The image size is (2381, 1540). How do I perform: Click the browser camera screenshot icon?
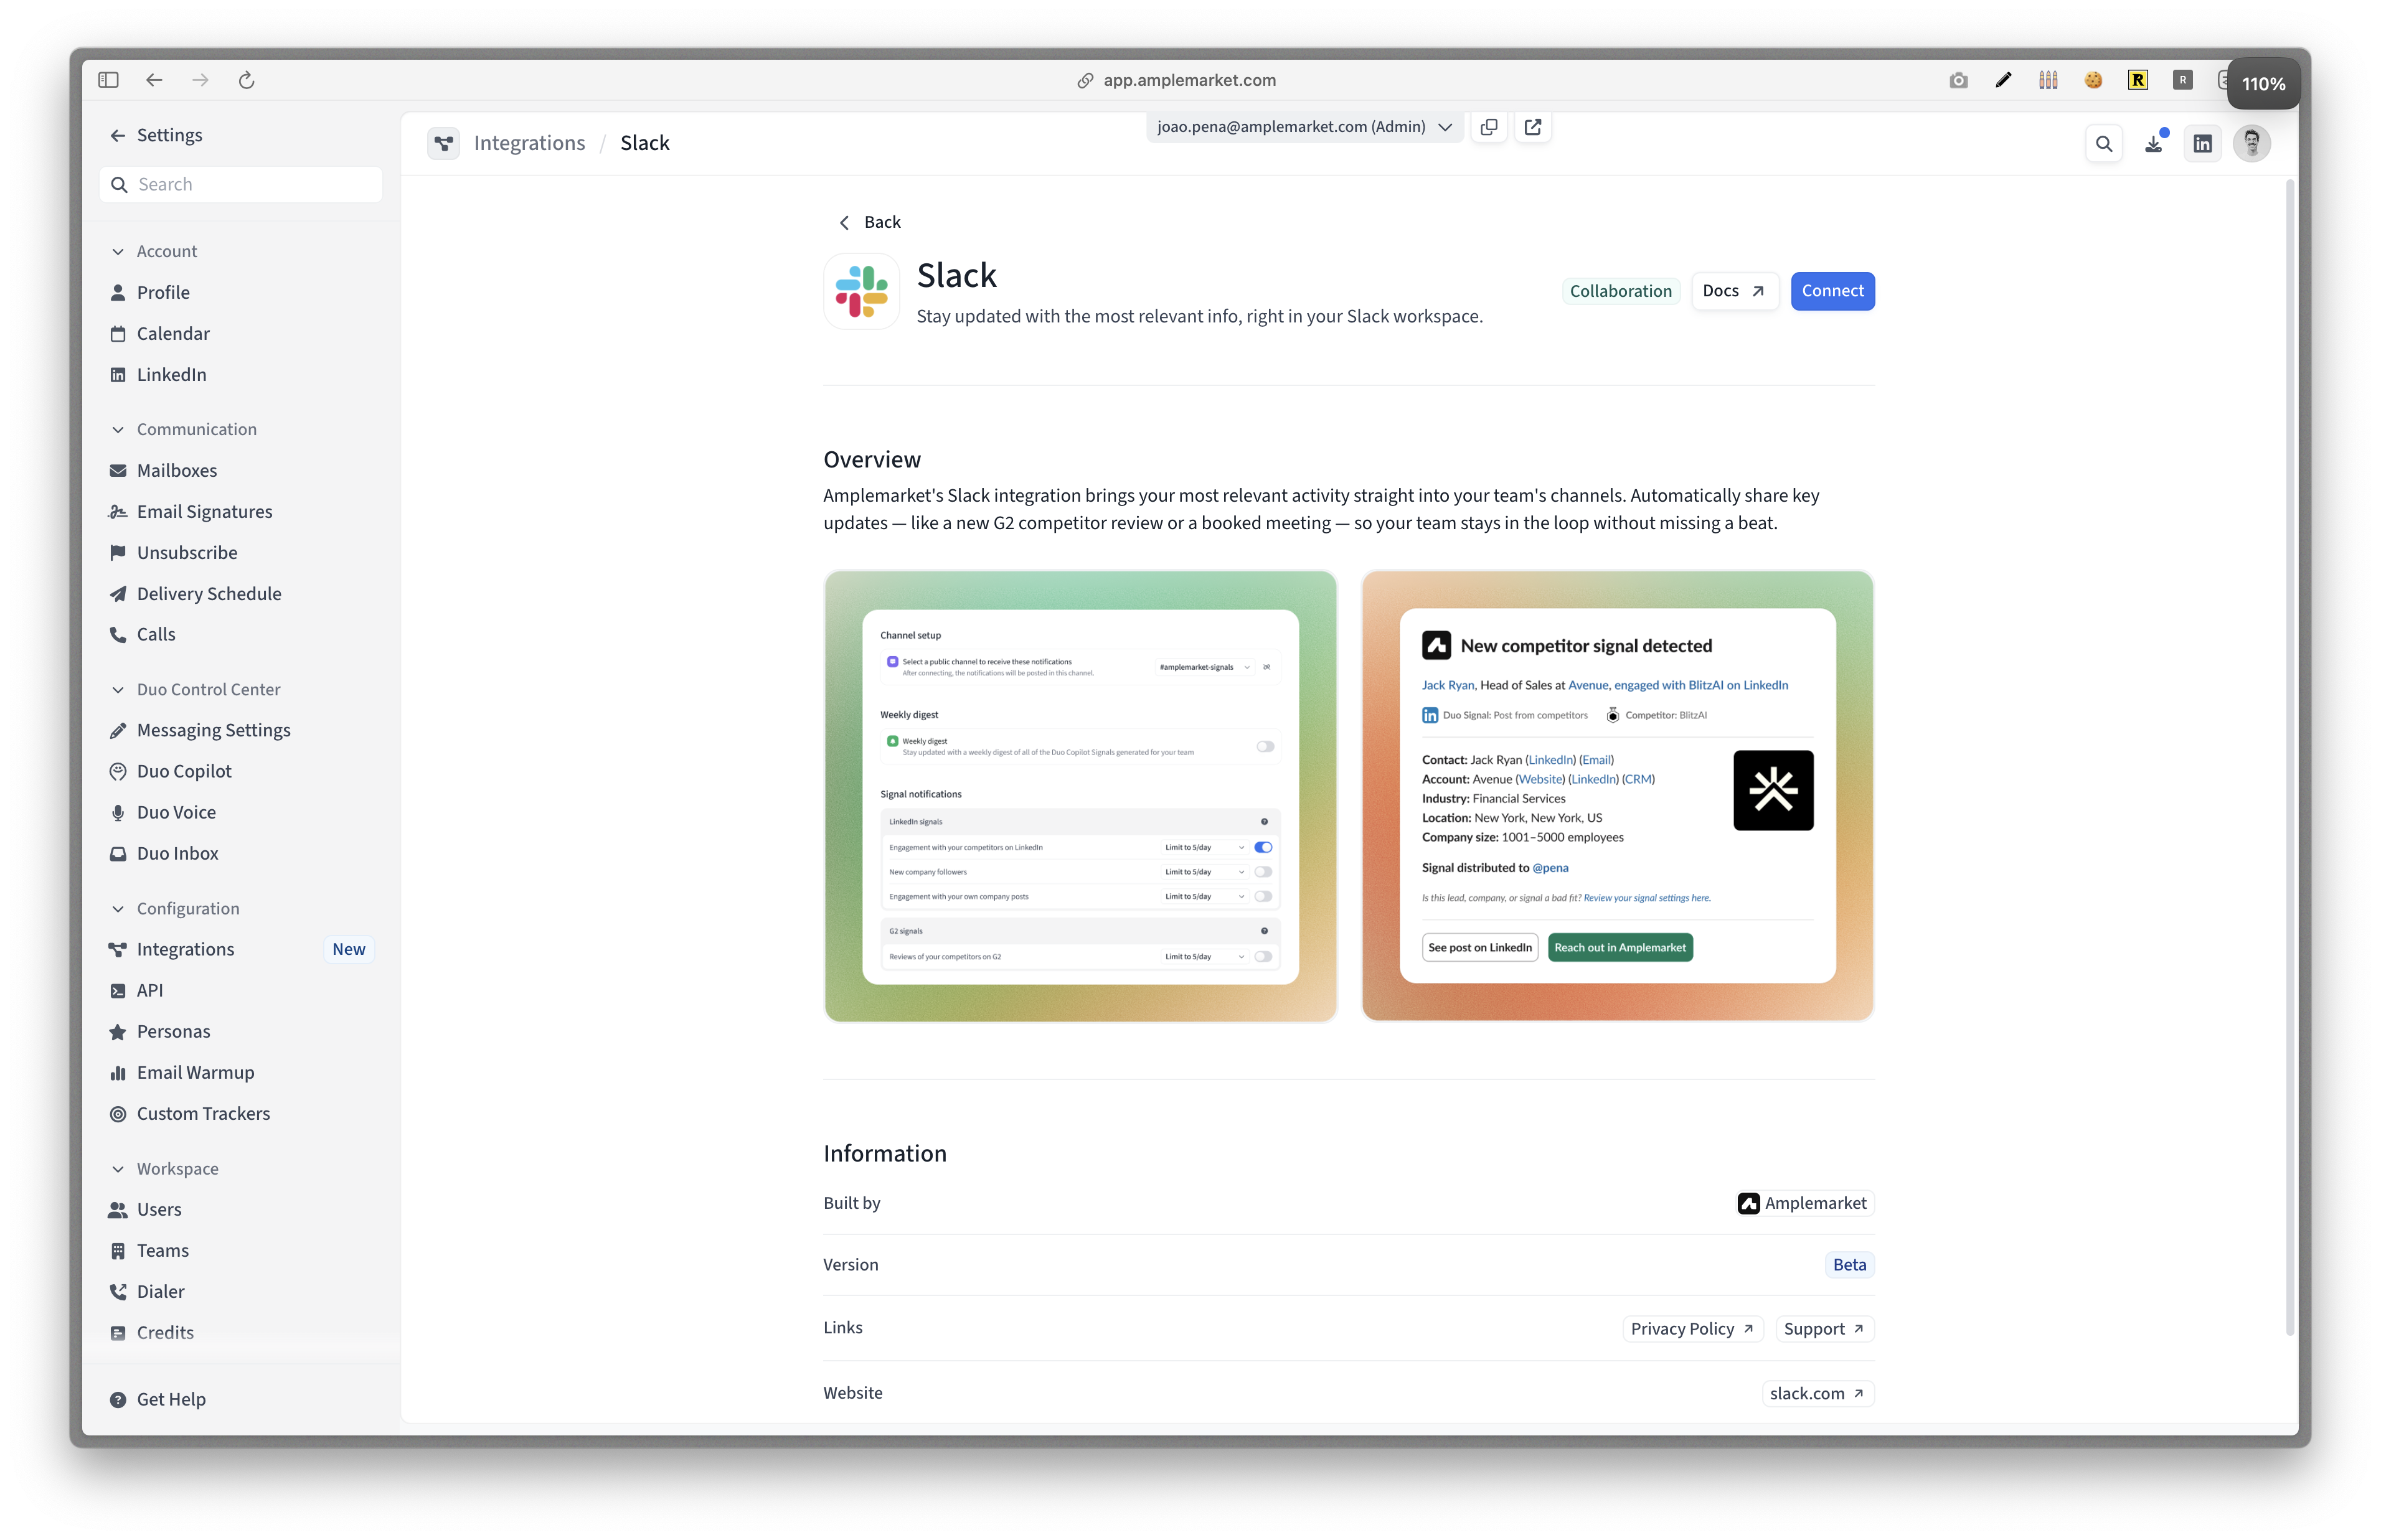[x=1958, y=80]
